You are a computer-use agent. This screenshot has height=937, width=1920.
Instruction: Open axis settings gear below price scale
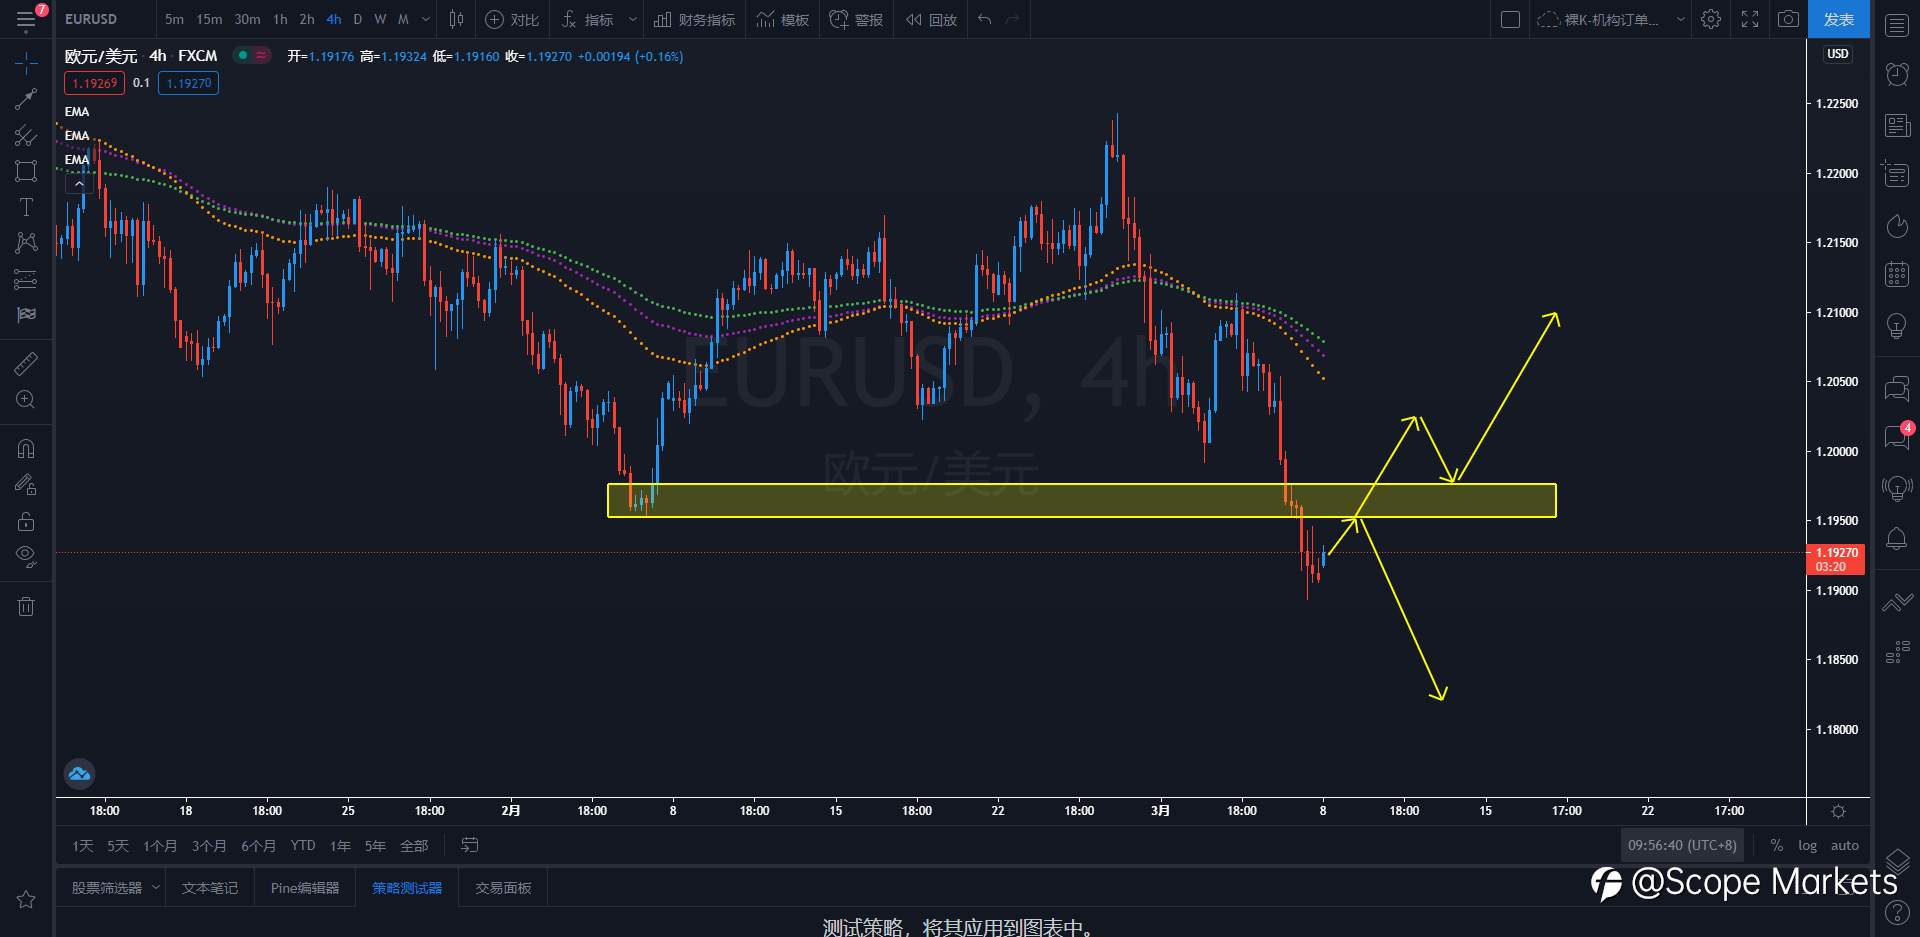[x=1838, y=811]
